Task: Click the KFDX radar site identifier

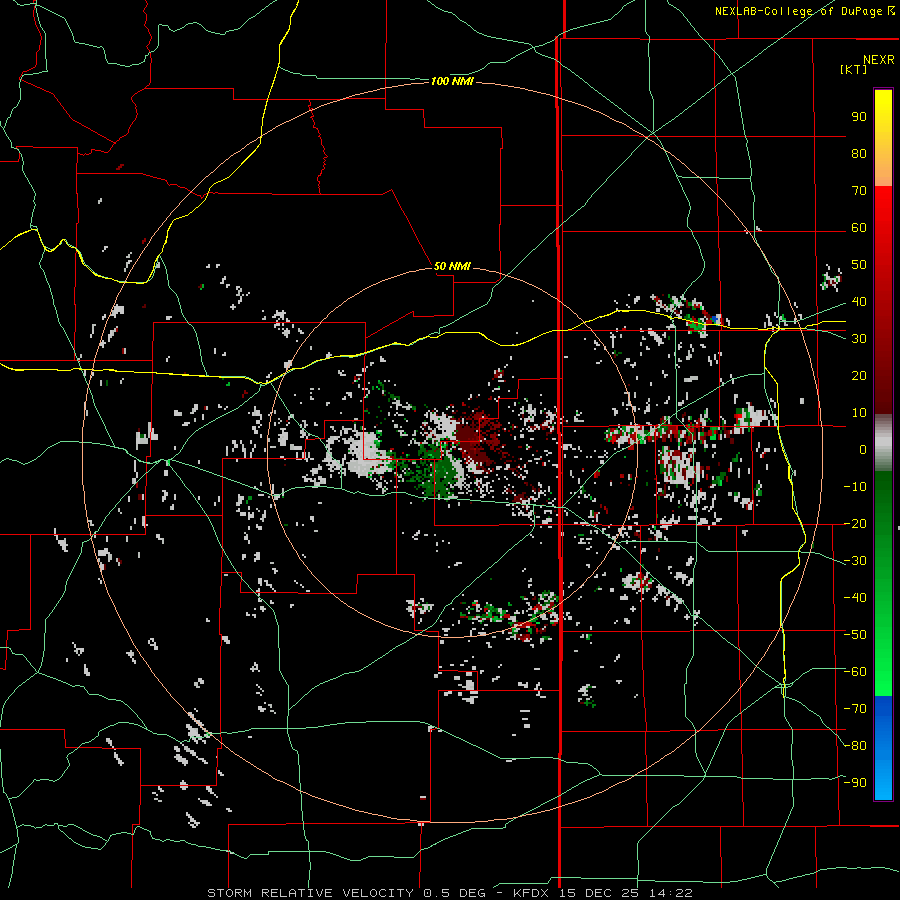Action: (532, 893)
